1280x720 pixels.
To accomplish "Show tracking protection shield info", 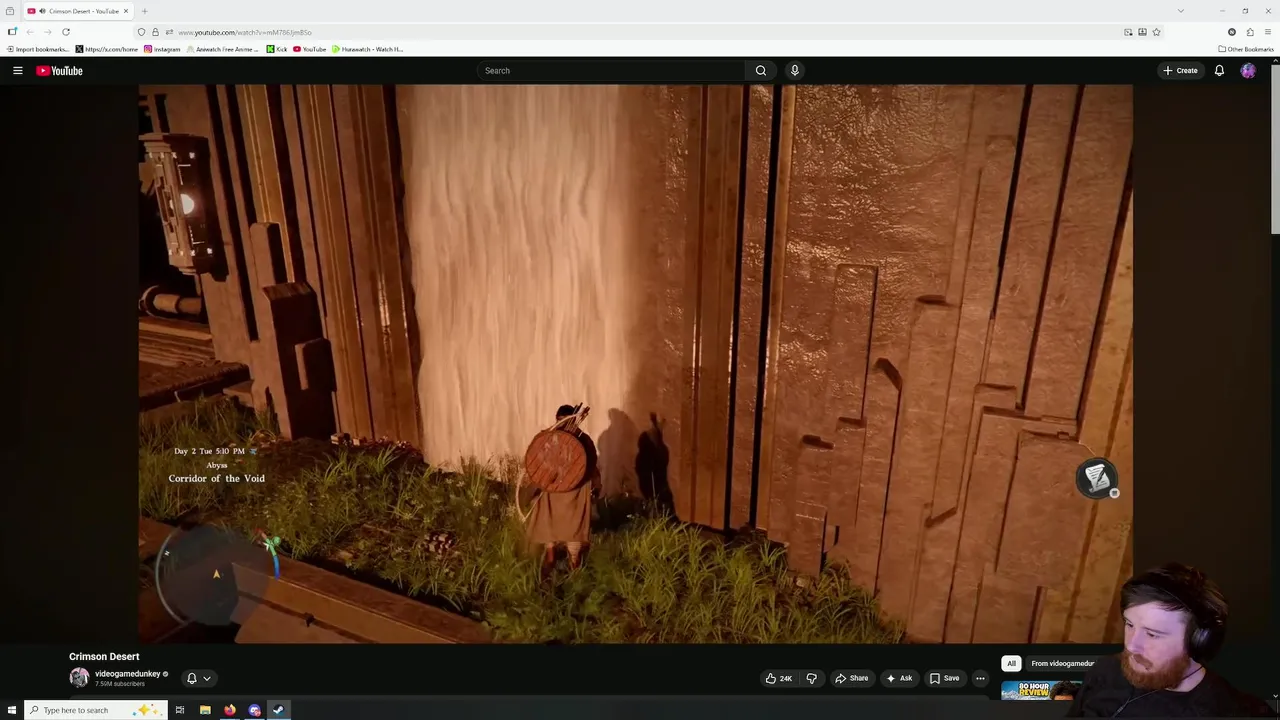I will [141, 32].
